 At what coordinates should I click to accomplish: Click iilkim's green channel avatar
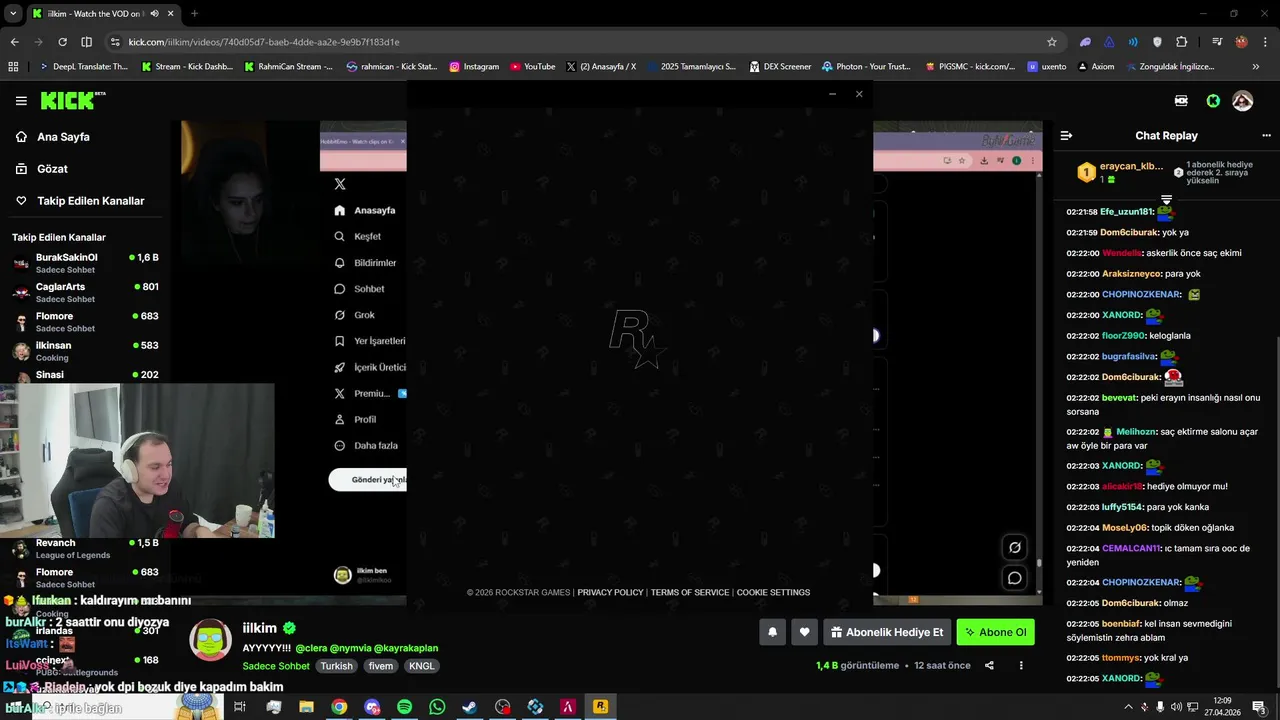(x=210, y=640)
